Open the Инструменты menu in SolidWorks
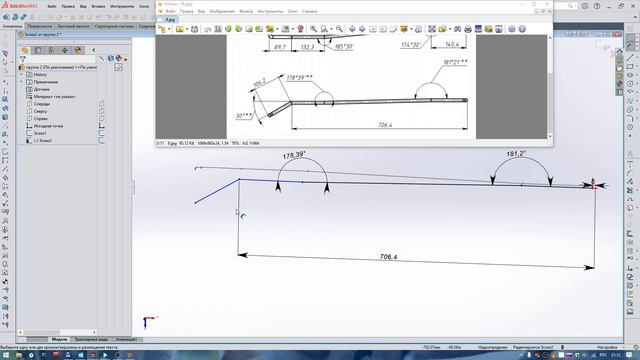The image size is (640, 360). [x=122, y=6]
